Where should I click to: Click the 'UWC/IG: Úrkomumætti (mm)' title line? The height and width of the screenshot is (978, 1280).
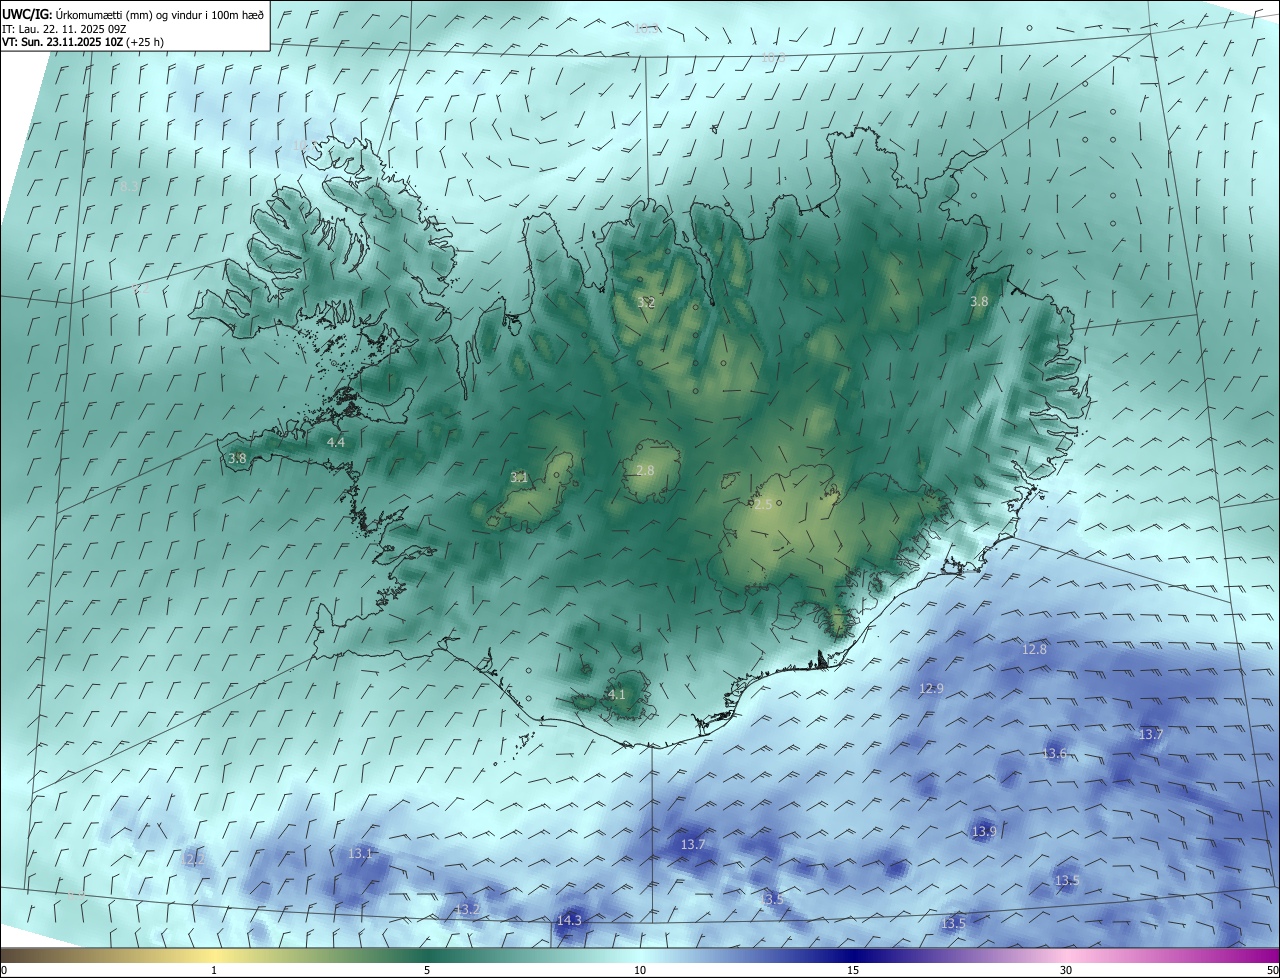click(132, 14)
